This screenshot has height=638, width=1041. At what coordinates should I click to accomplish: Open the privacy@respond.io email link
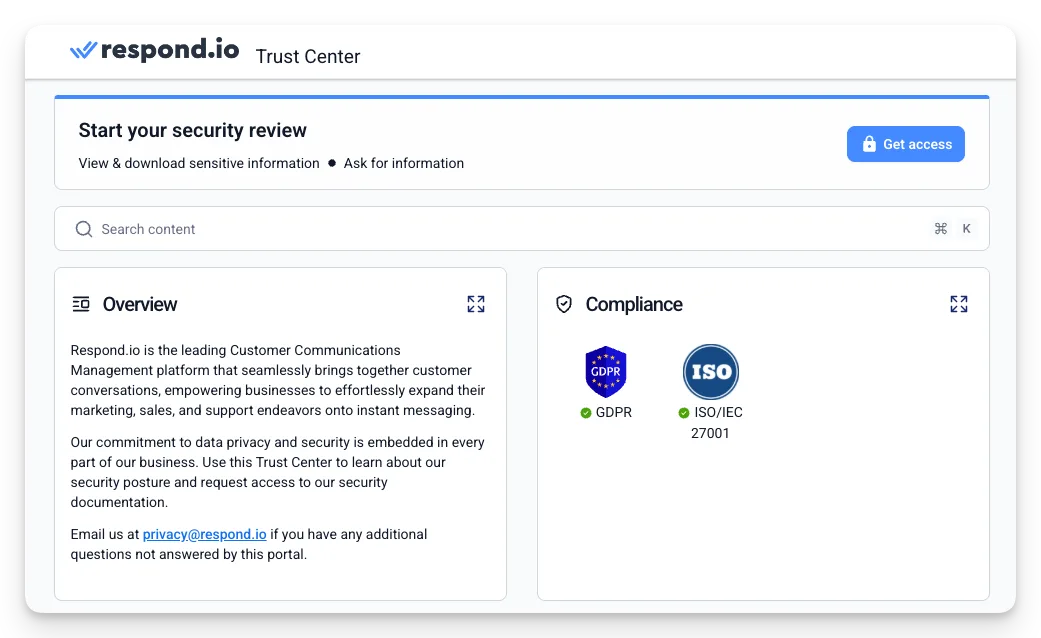click(x=204, y=534)
